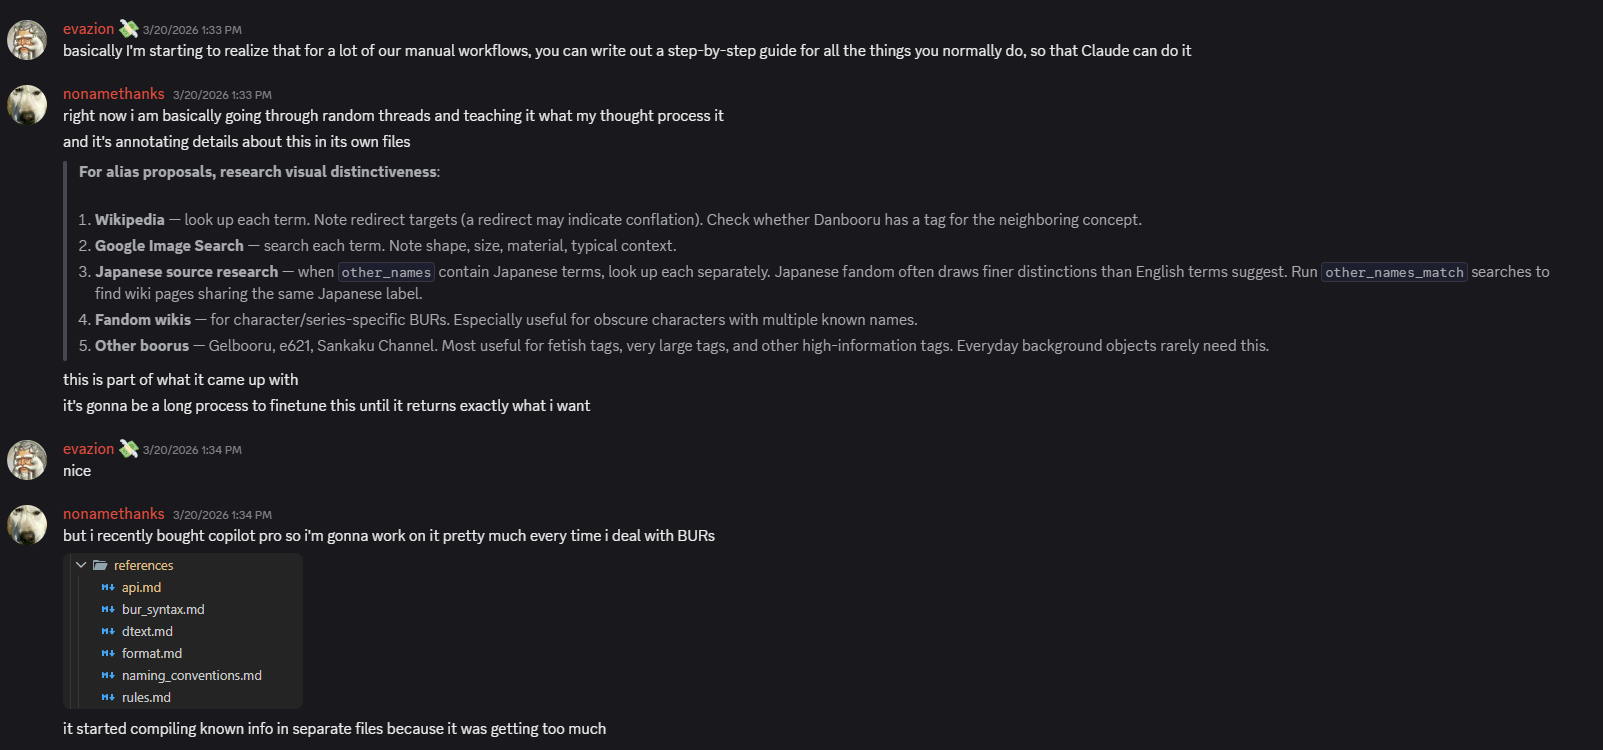Click nonamethanks' avatar beside the 1:33 PM message
Screen dimensions: 1603x750
[27, 105]
